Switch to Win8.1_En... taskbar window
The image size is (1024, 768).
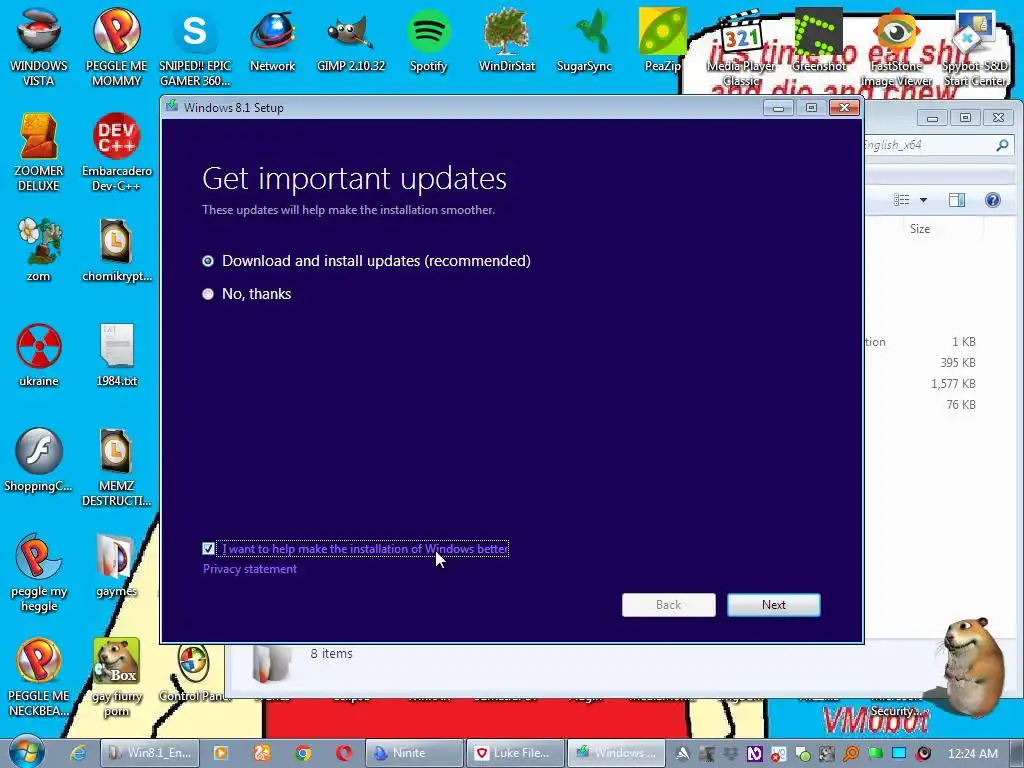click(x=152, y=753)
